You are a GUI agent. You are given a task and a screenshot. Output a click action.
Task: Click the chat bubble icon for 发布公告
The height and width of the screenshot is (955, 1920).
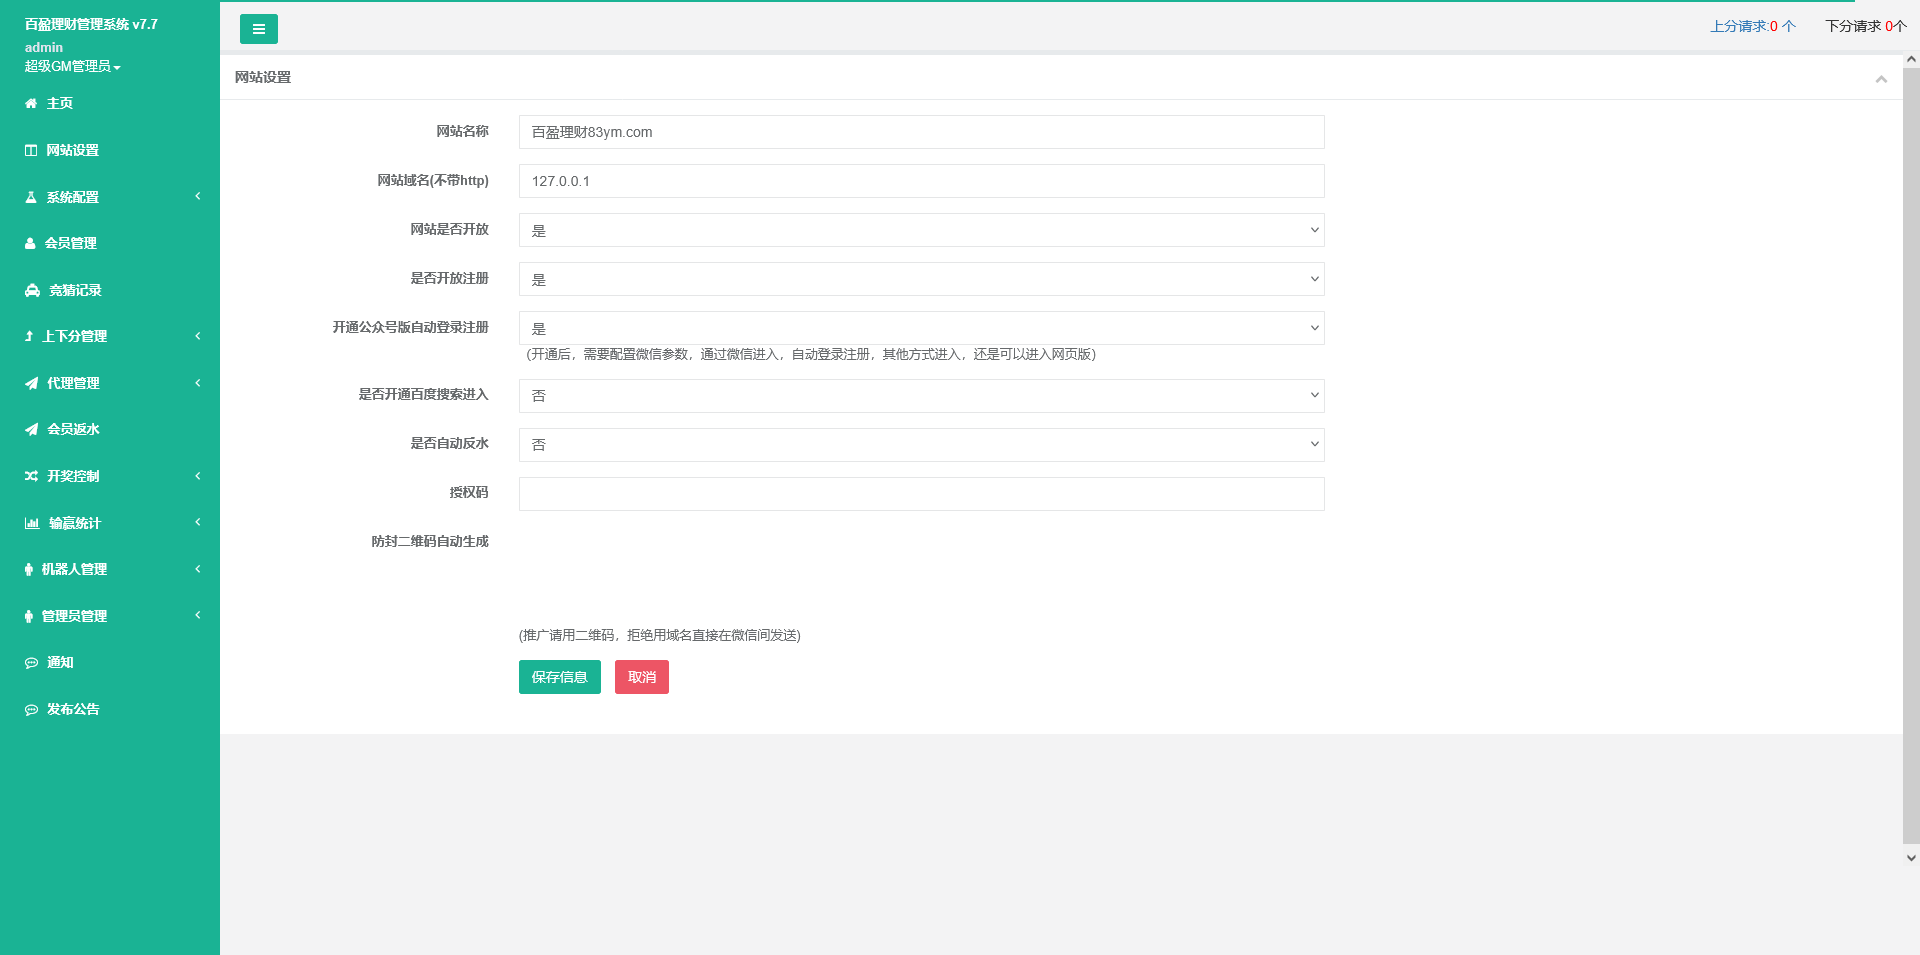pyautogui.click(x=31, y=709)
